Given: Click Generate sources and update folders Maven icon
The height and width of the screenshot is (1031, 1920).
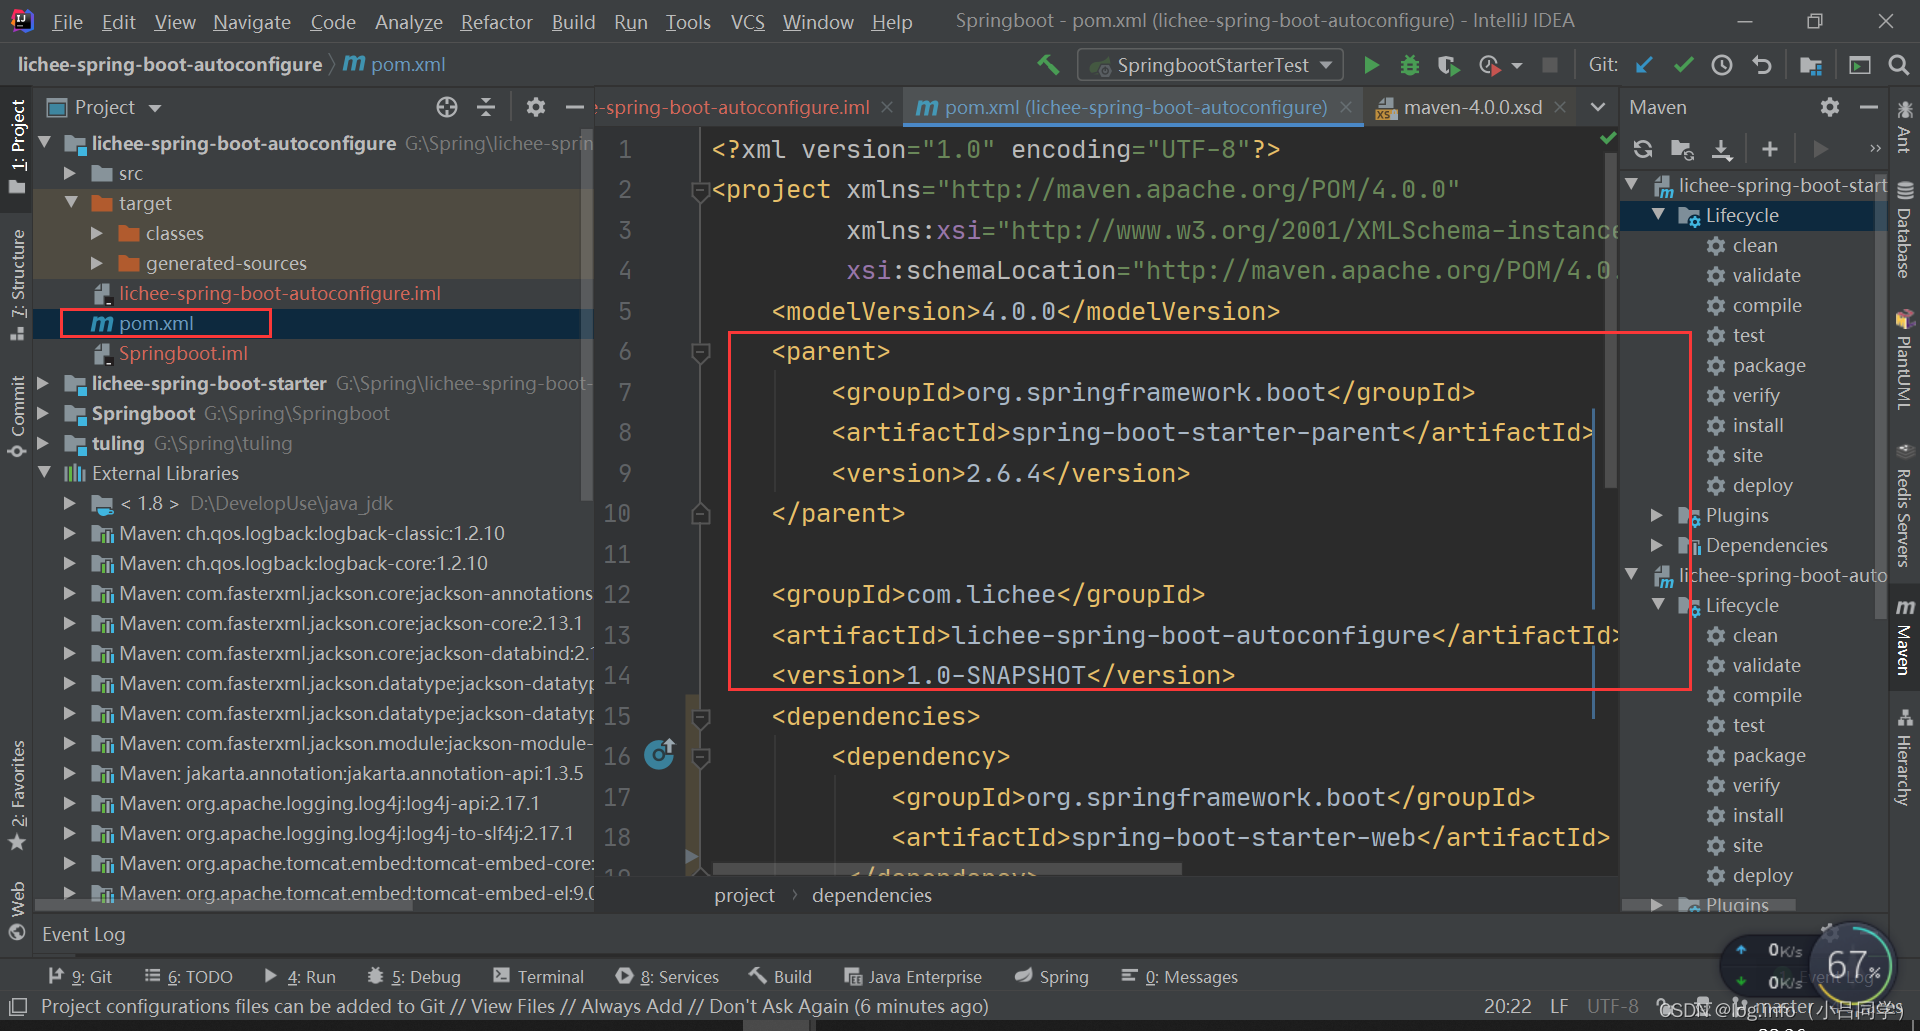Looking at the screenshot, I should pos(1682,149).
